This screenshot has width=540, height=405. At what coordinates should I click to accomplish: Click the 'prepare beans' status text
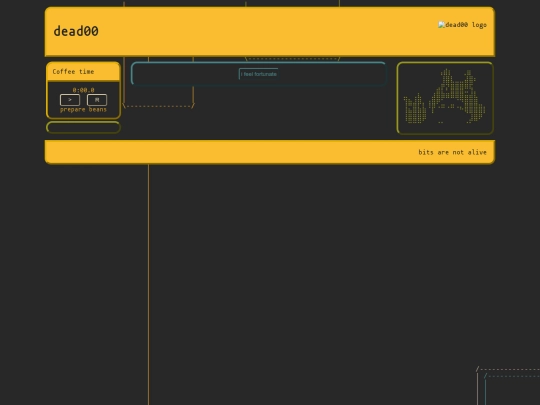click(x=83, y=110)
